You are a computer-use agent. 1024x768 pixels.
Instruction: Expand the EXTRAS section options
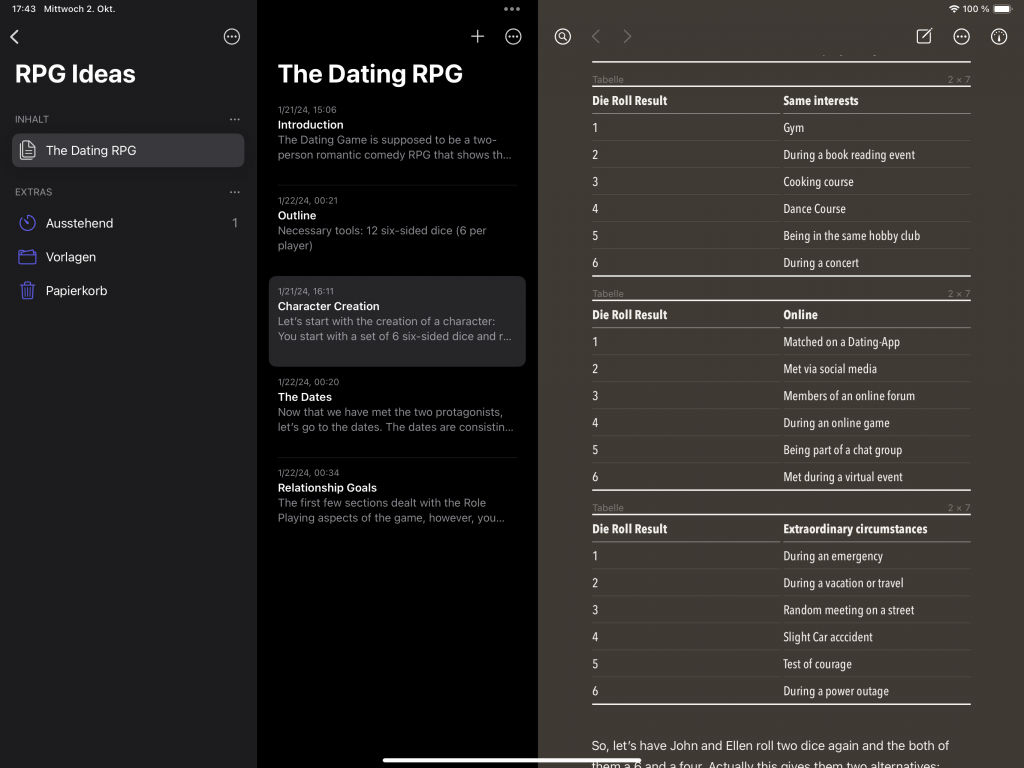click(x=234, y=192)
